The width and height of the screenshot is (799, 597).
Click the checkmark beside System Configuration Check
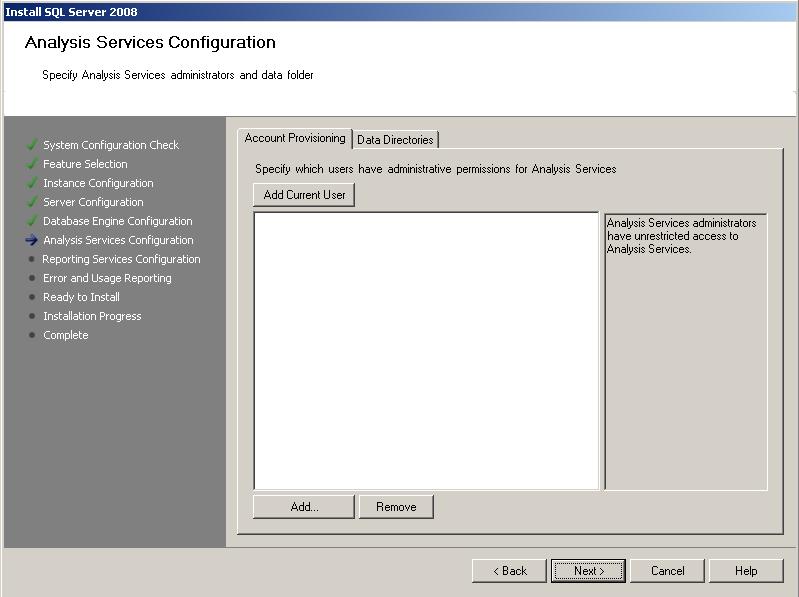[32, 145]
